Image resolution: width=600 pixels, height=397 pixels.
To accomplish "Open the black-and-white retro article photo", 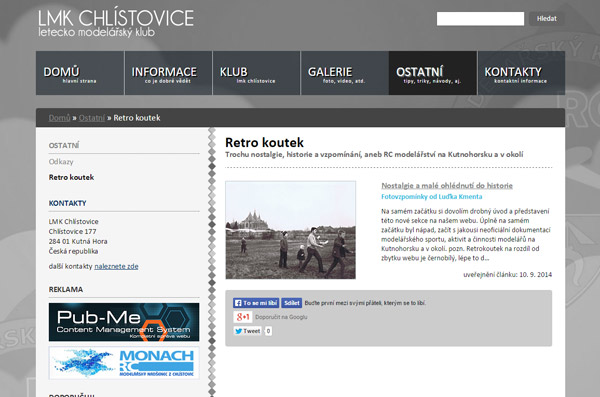I will [x=290, y=230].
